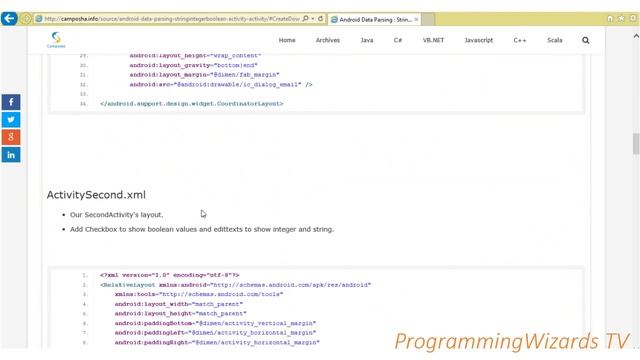
Task: Click the paddingBottom code line
Action: tap(215, 323)
